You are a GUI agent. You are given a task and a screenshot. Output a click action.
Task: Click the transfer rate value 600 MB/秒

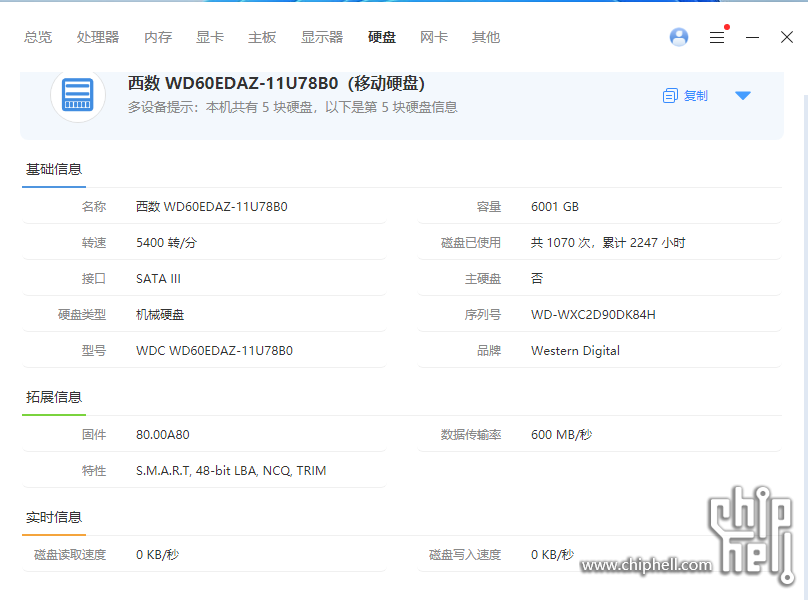click(562, 435)
